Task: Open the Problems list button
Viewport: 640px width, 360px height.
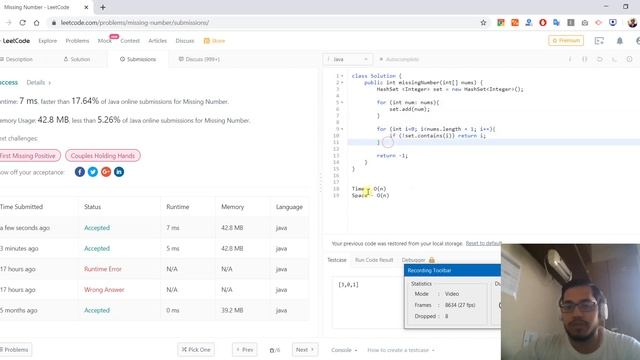Action: click(16, 350)
